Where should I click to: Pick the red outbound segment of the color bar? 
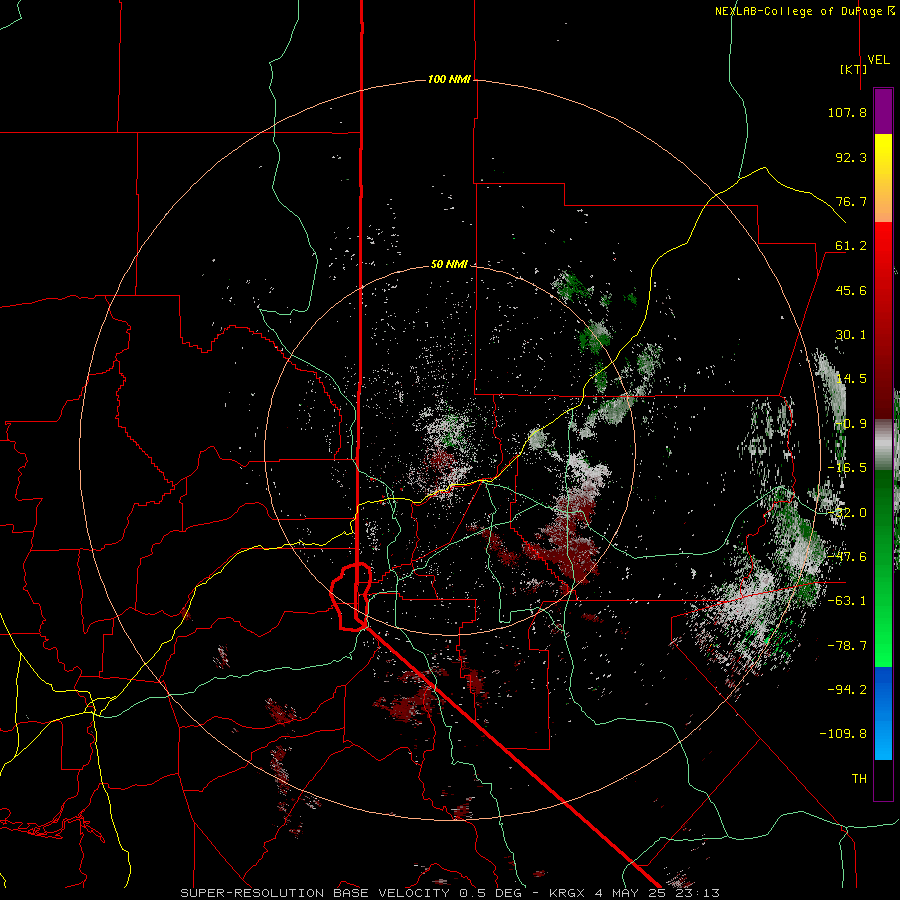coord(883,320)
